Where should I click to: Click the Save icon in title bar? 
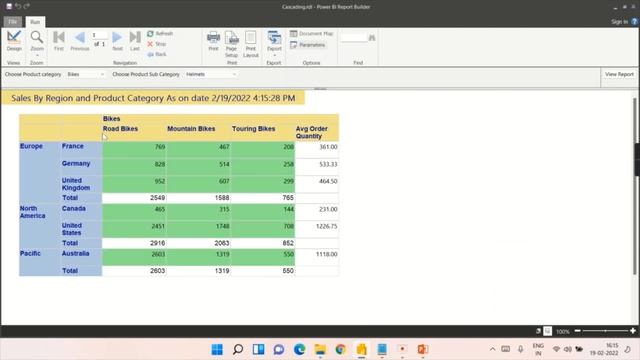pos(9,6)
